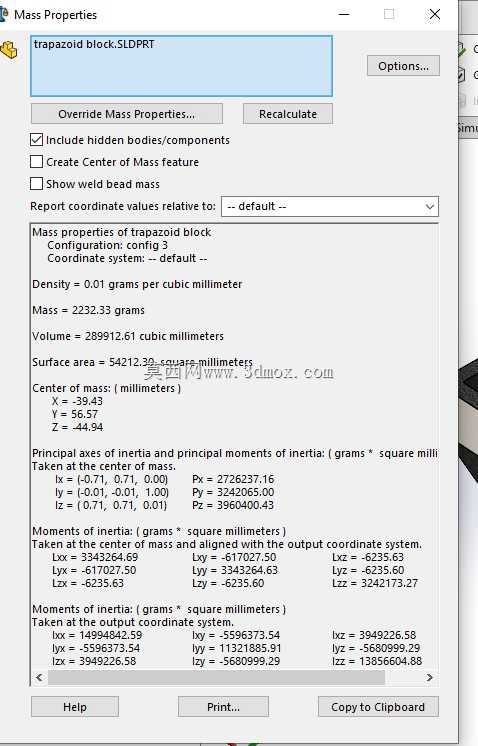This screenshot has height=746, width=478.
Task: Open the coordinate values relative to dropdown
Action: [330, 206]
